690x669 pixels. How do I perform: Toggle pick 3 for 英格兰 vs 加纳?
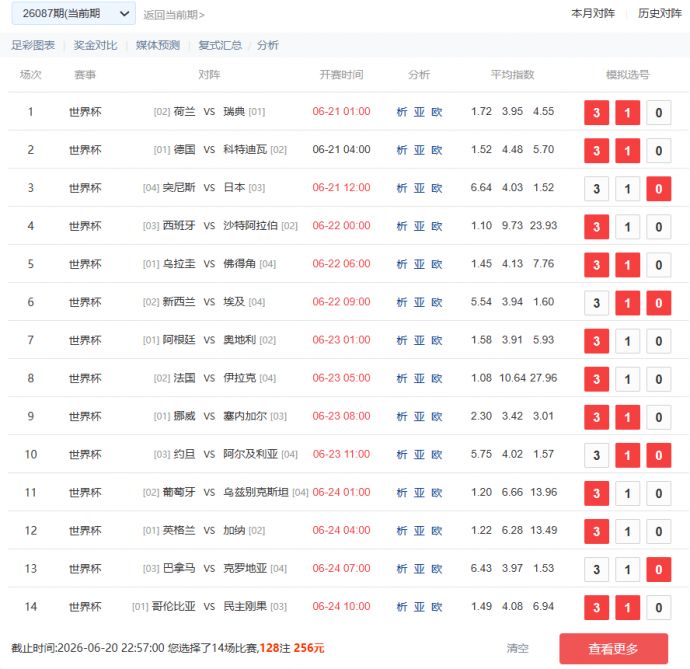coord(596,532)
